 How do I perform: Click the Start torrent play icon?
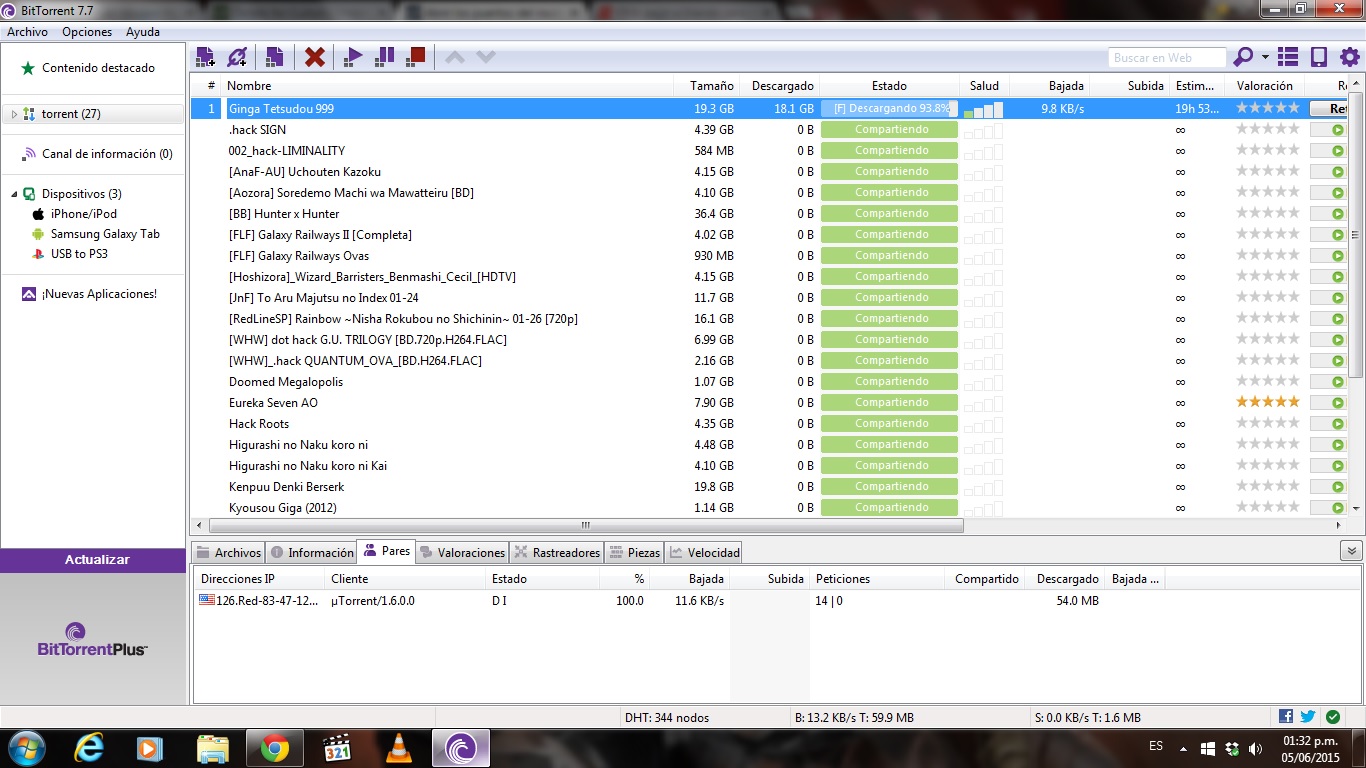coord(352,57)
